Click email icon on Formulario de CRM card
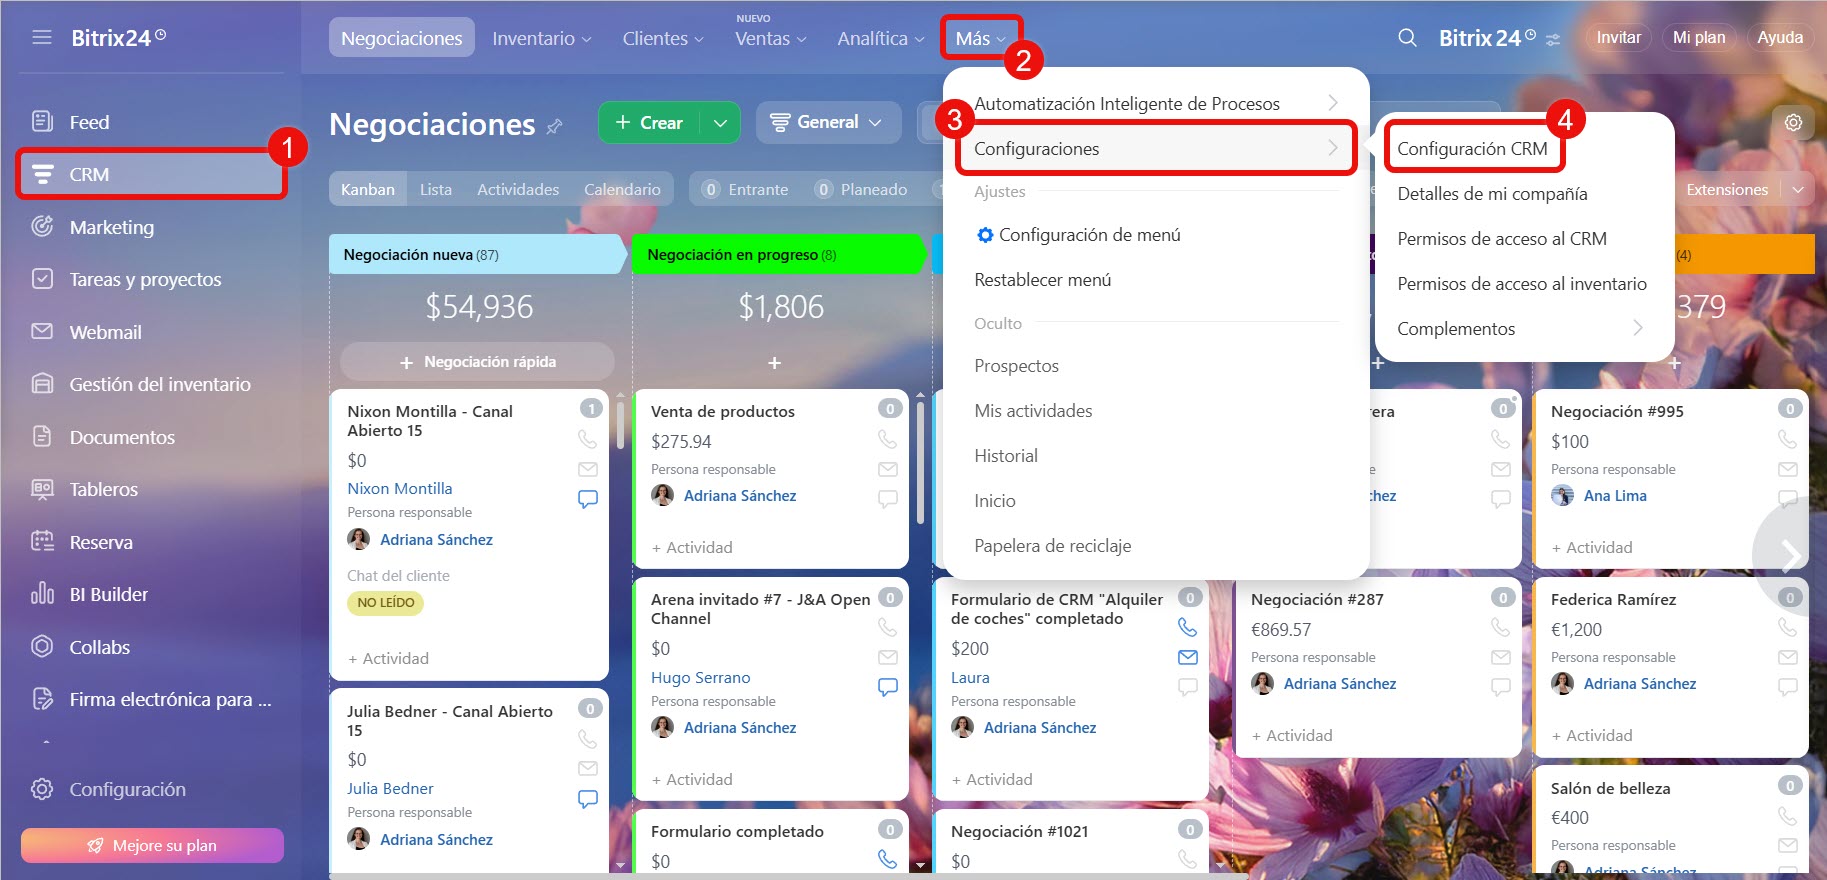 (x=1187, y=657)
